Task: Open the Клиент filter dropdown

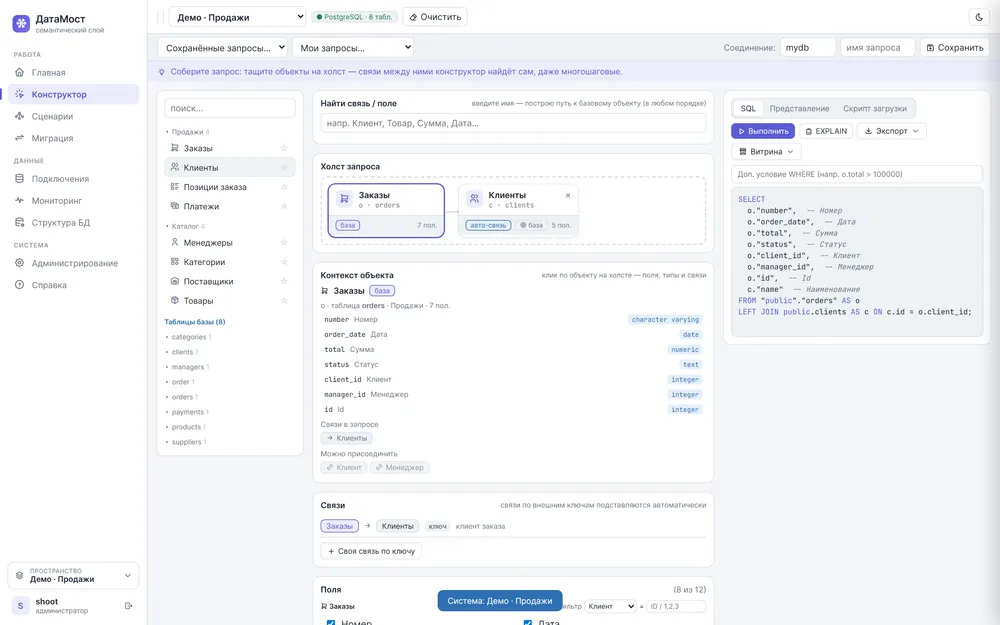Action: (610, 607)
